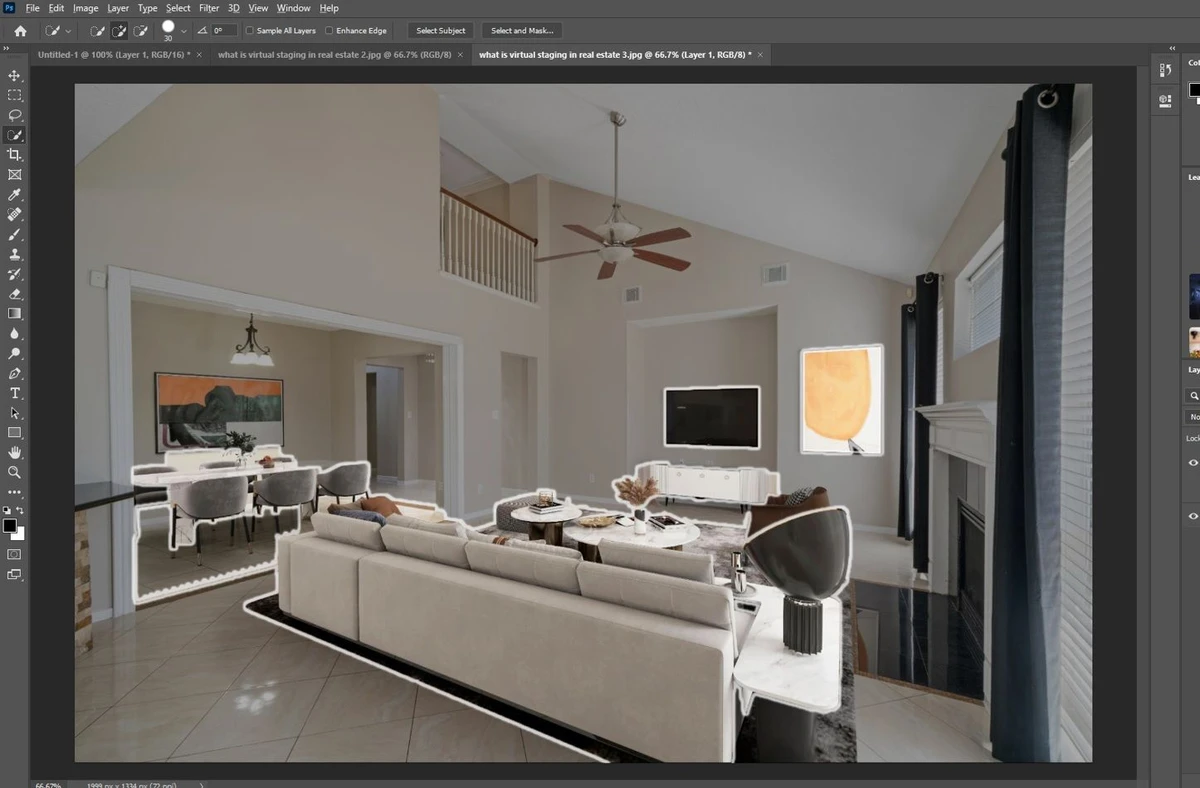Open the brush size picker dropdown
The width and height of the screenshot is (1200, 788).
(x=184, y=30)
